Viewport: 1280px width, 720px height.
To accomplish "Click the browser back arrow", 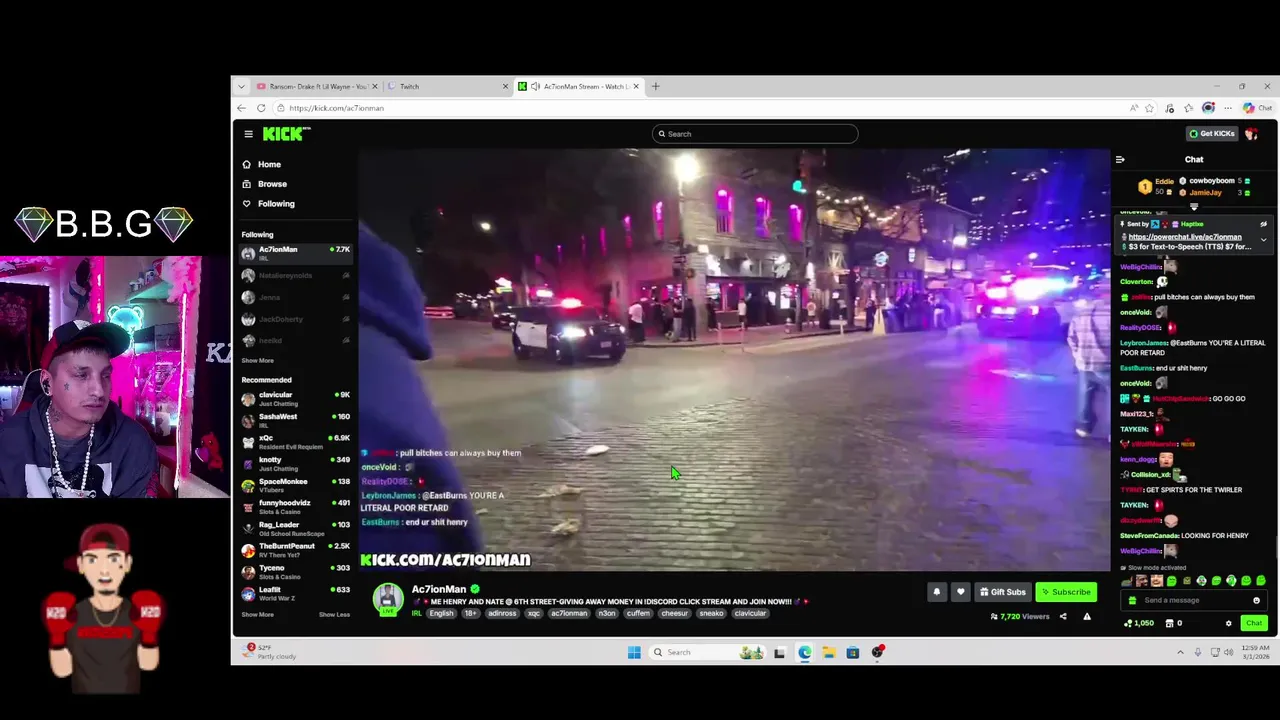I will (241, 108).
